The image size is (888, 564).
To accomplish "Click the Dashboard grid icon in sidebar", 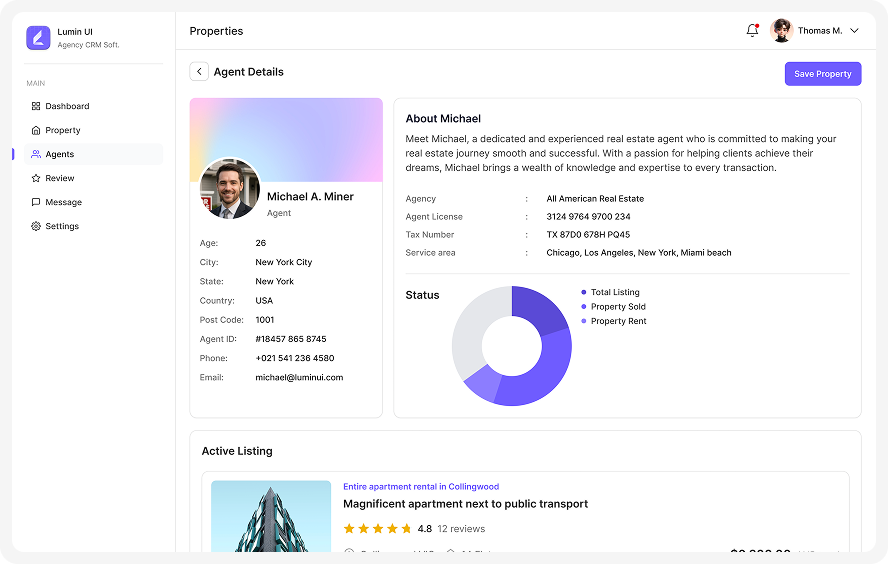I will tap(36, 106).
